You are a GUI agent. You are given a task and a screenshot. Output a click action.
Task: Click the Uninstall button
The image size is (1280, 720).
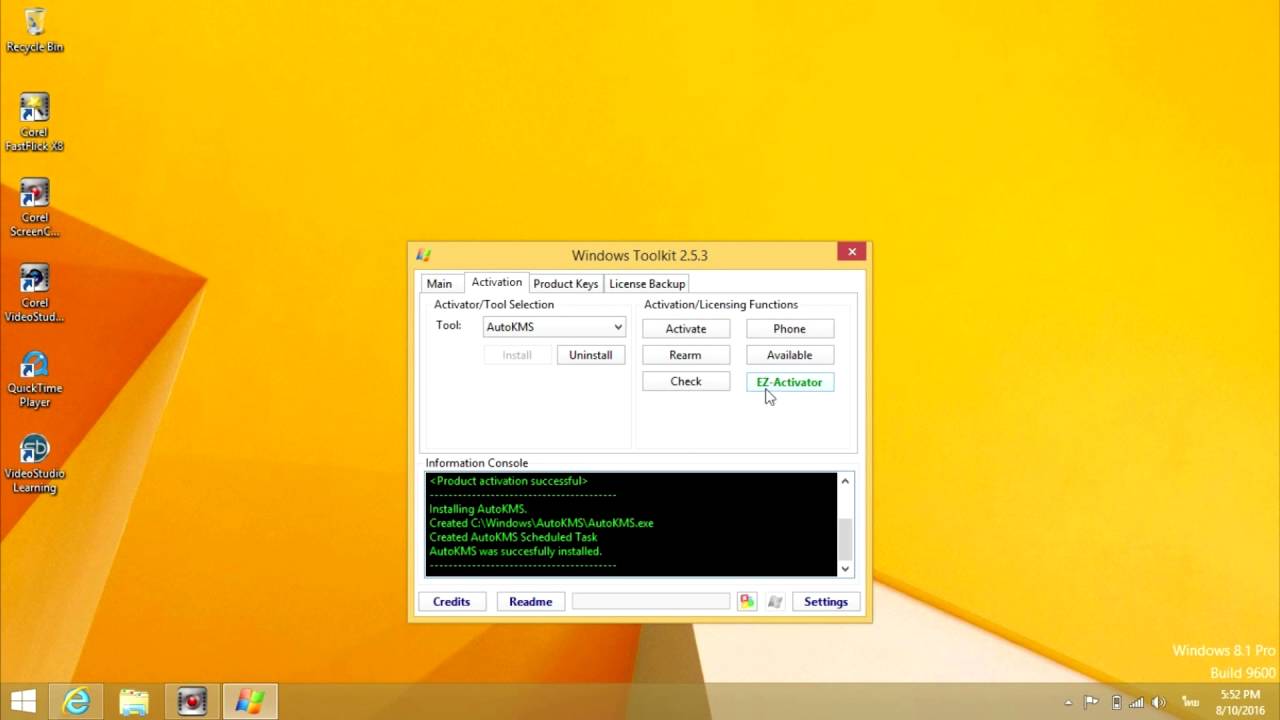coord(590,355)
